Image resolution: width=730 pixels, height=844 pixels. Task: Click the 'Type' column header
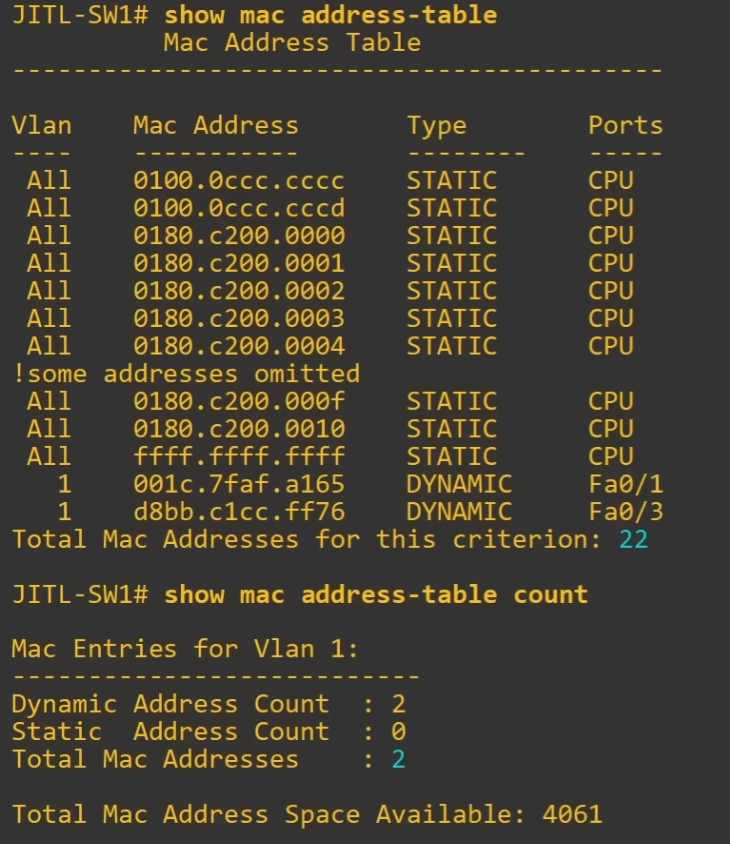[x=437, y=126]
